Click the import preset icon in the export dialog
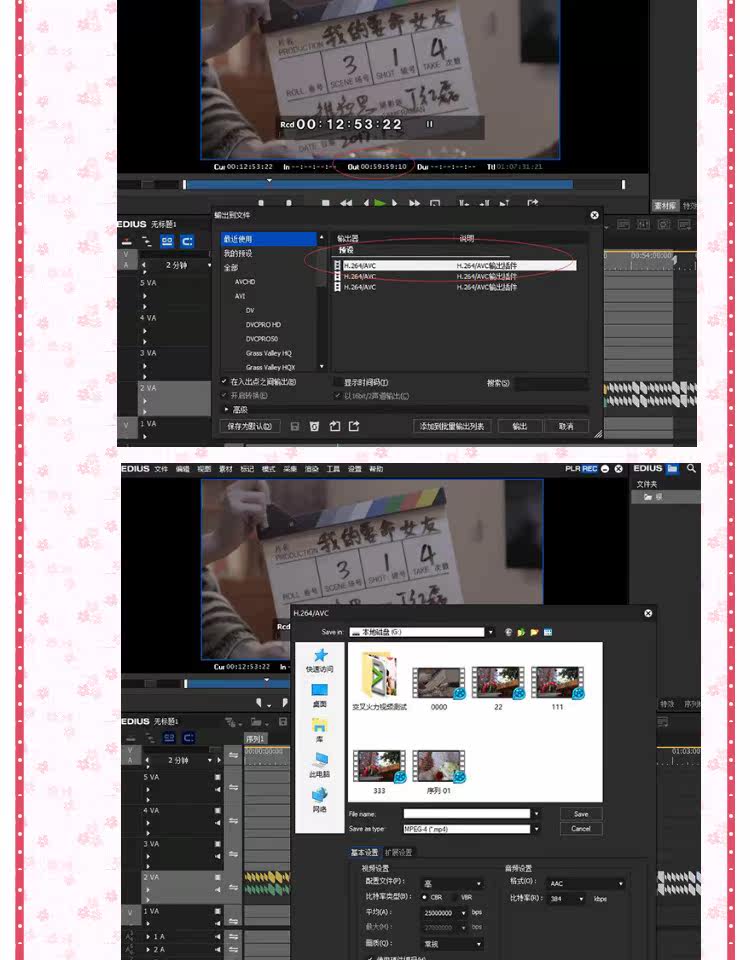This screenshot has width=750, height=960. click(334, 426)
